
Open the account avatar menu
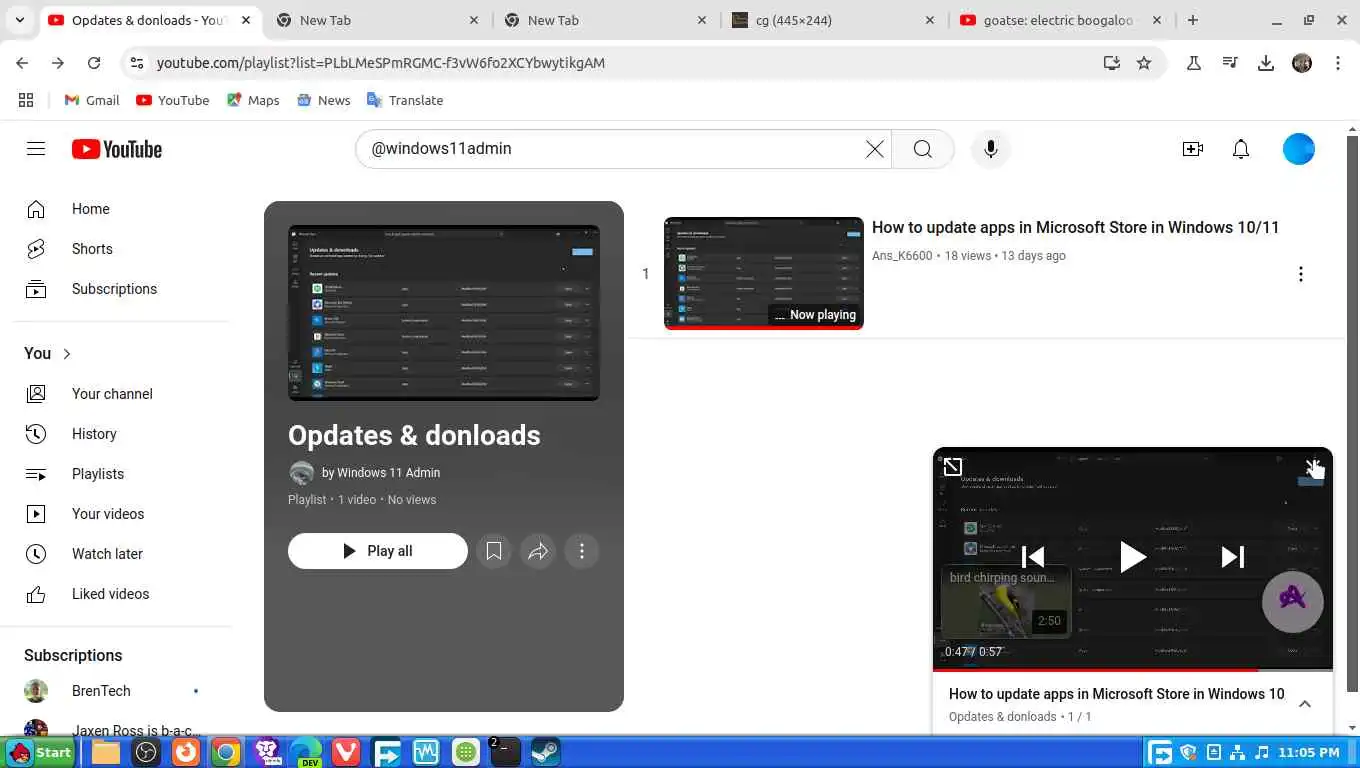(1299, 149)
